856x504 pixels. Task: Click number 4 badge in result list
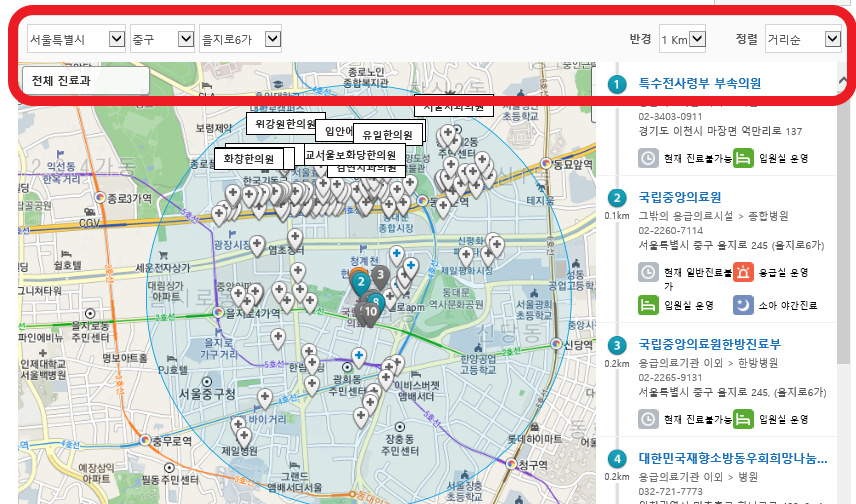[617, 459]
